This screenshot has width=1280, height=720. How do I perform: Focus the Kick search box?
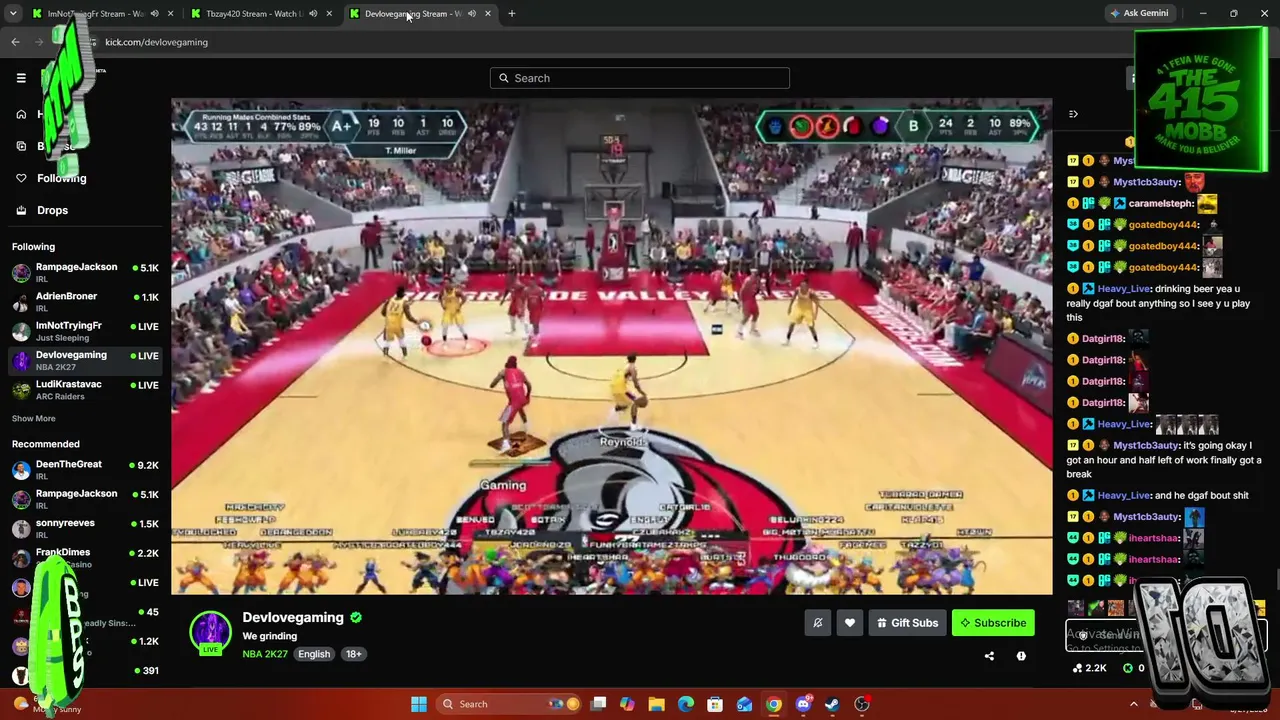tap(640, 78)
